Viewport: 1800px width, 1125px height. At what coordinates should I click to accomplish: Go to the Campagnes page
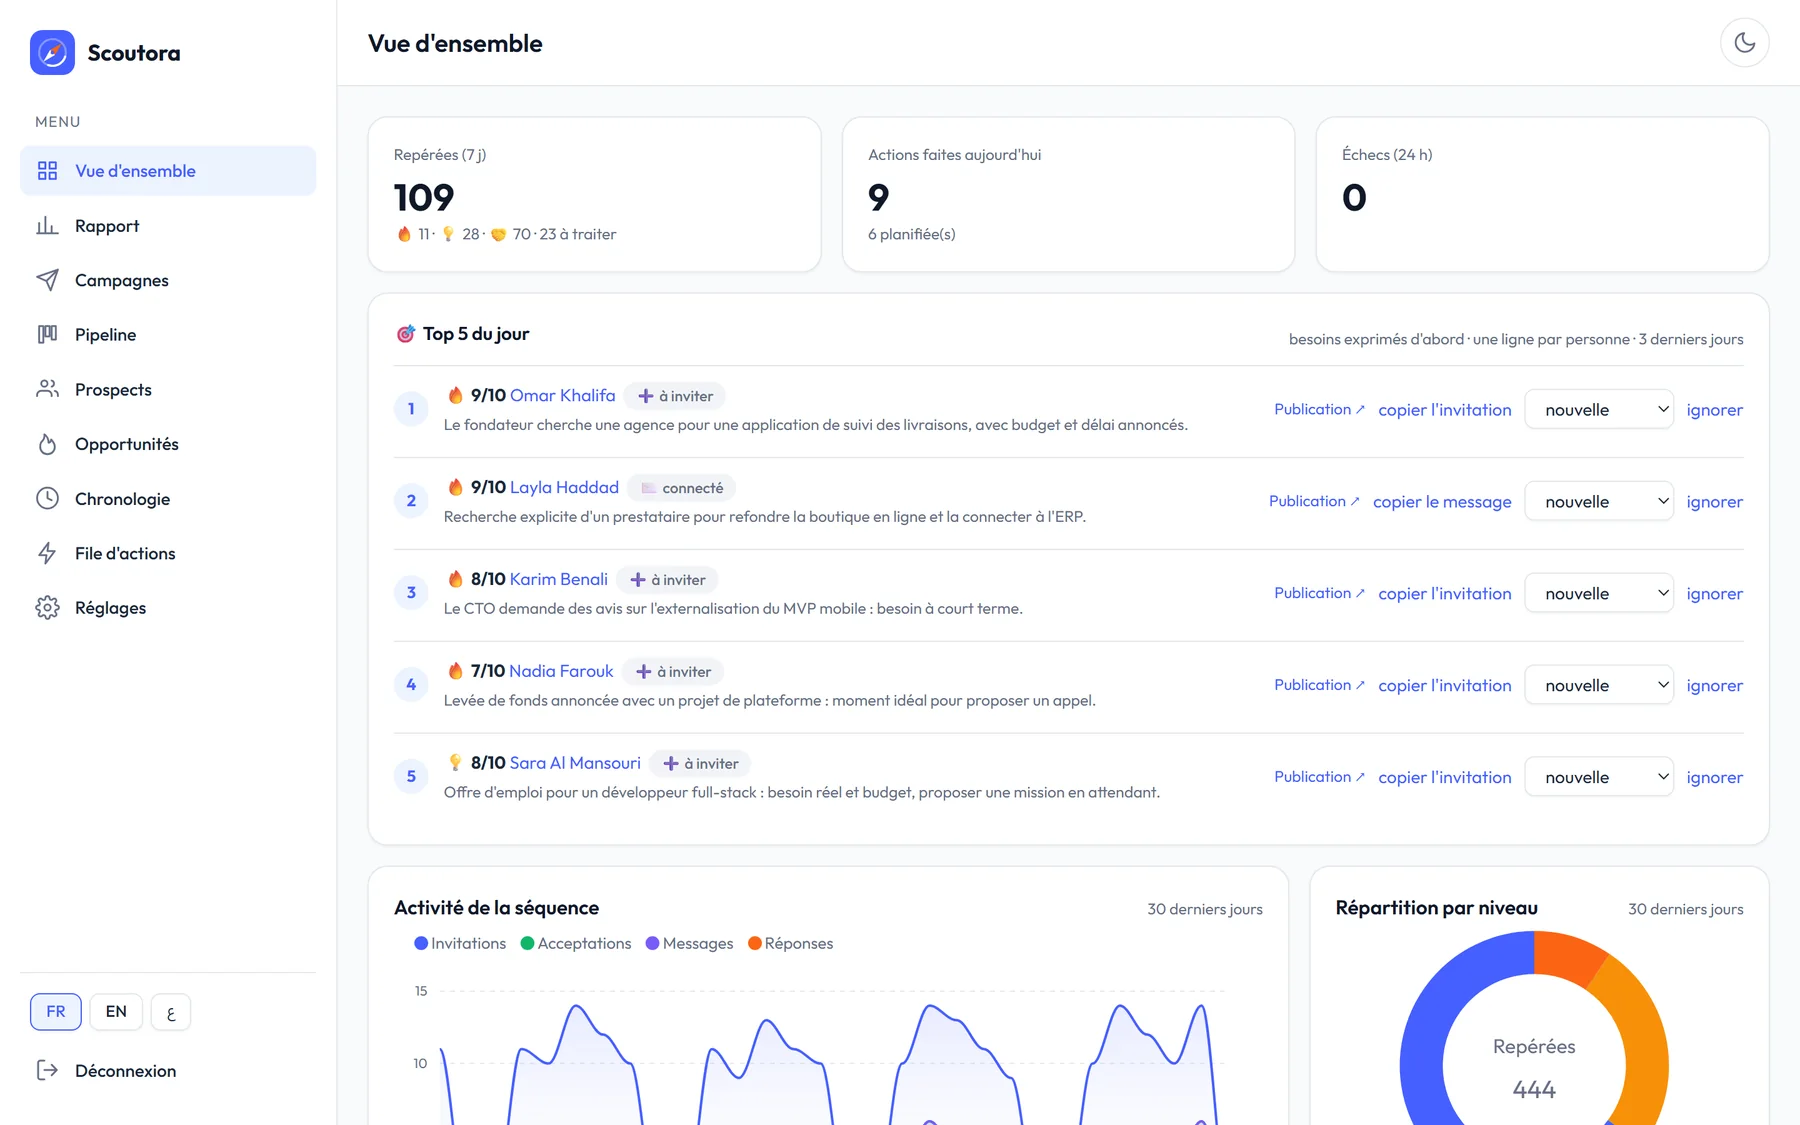click(168, 280)
